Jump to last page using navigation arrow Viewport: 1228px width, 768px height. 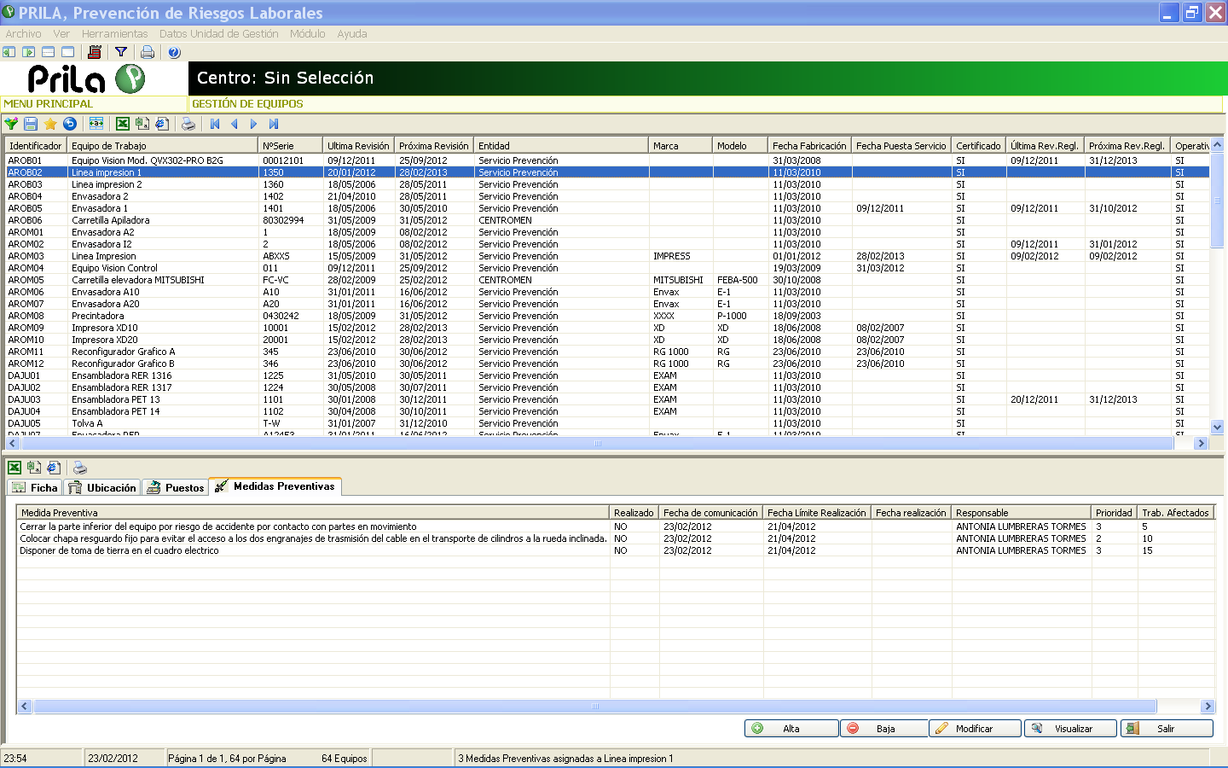point(273,124)
